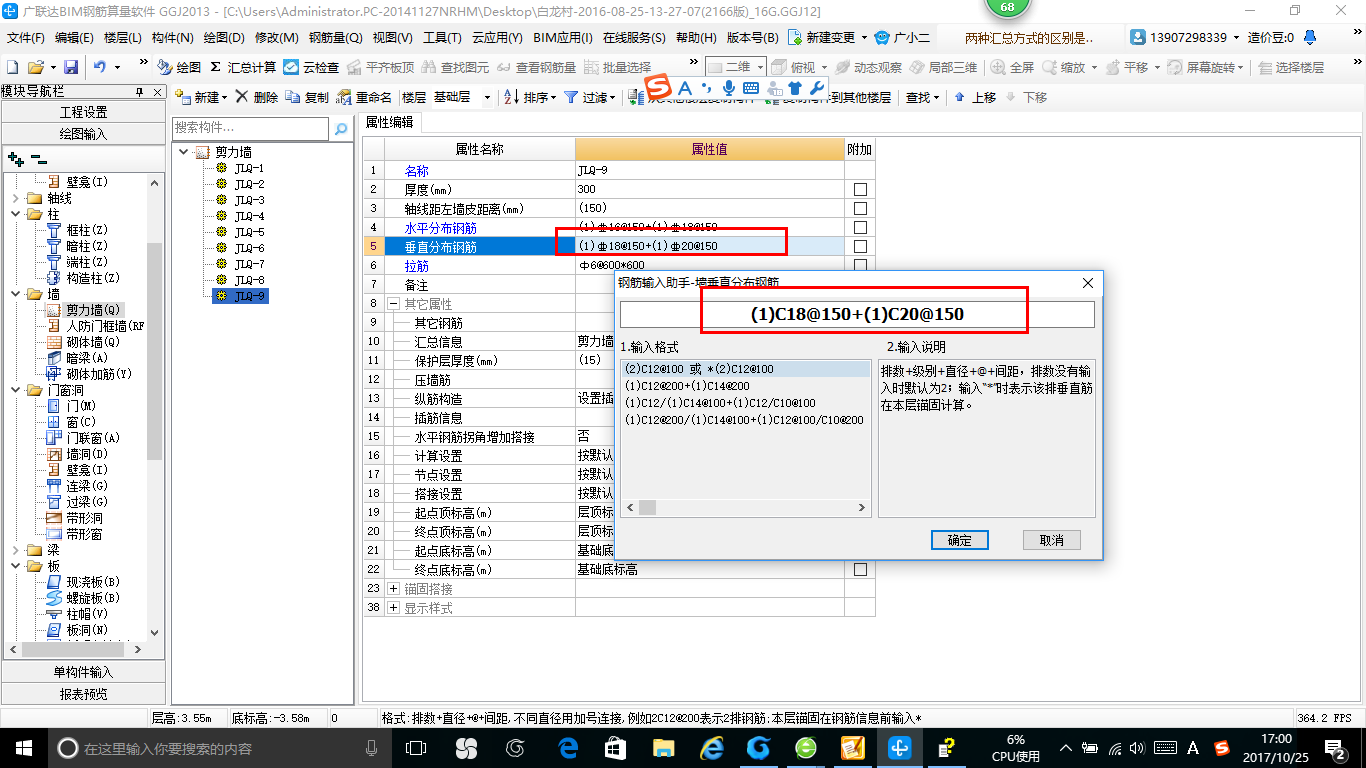Open Windows Start menu
The width and height of the screenshot is (1366, 768).
23,748
